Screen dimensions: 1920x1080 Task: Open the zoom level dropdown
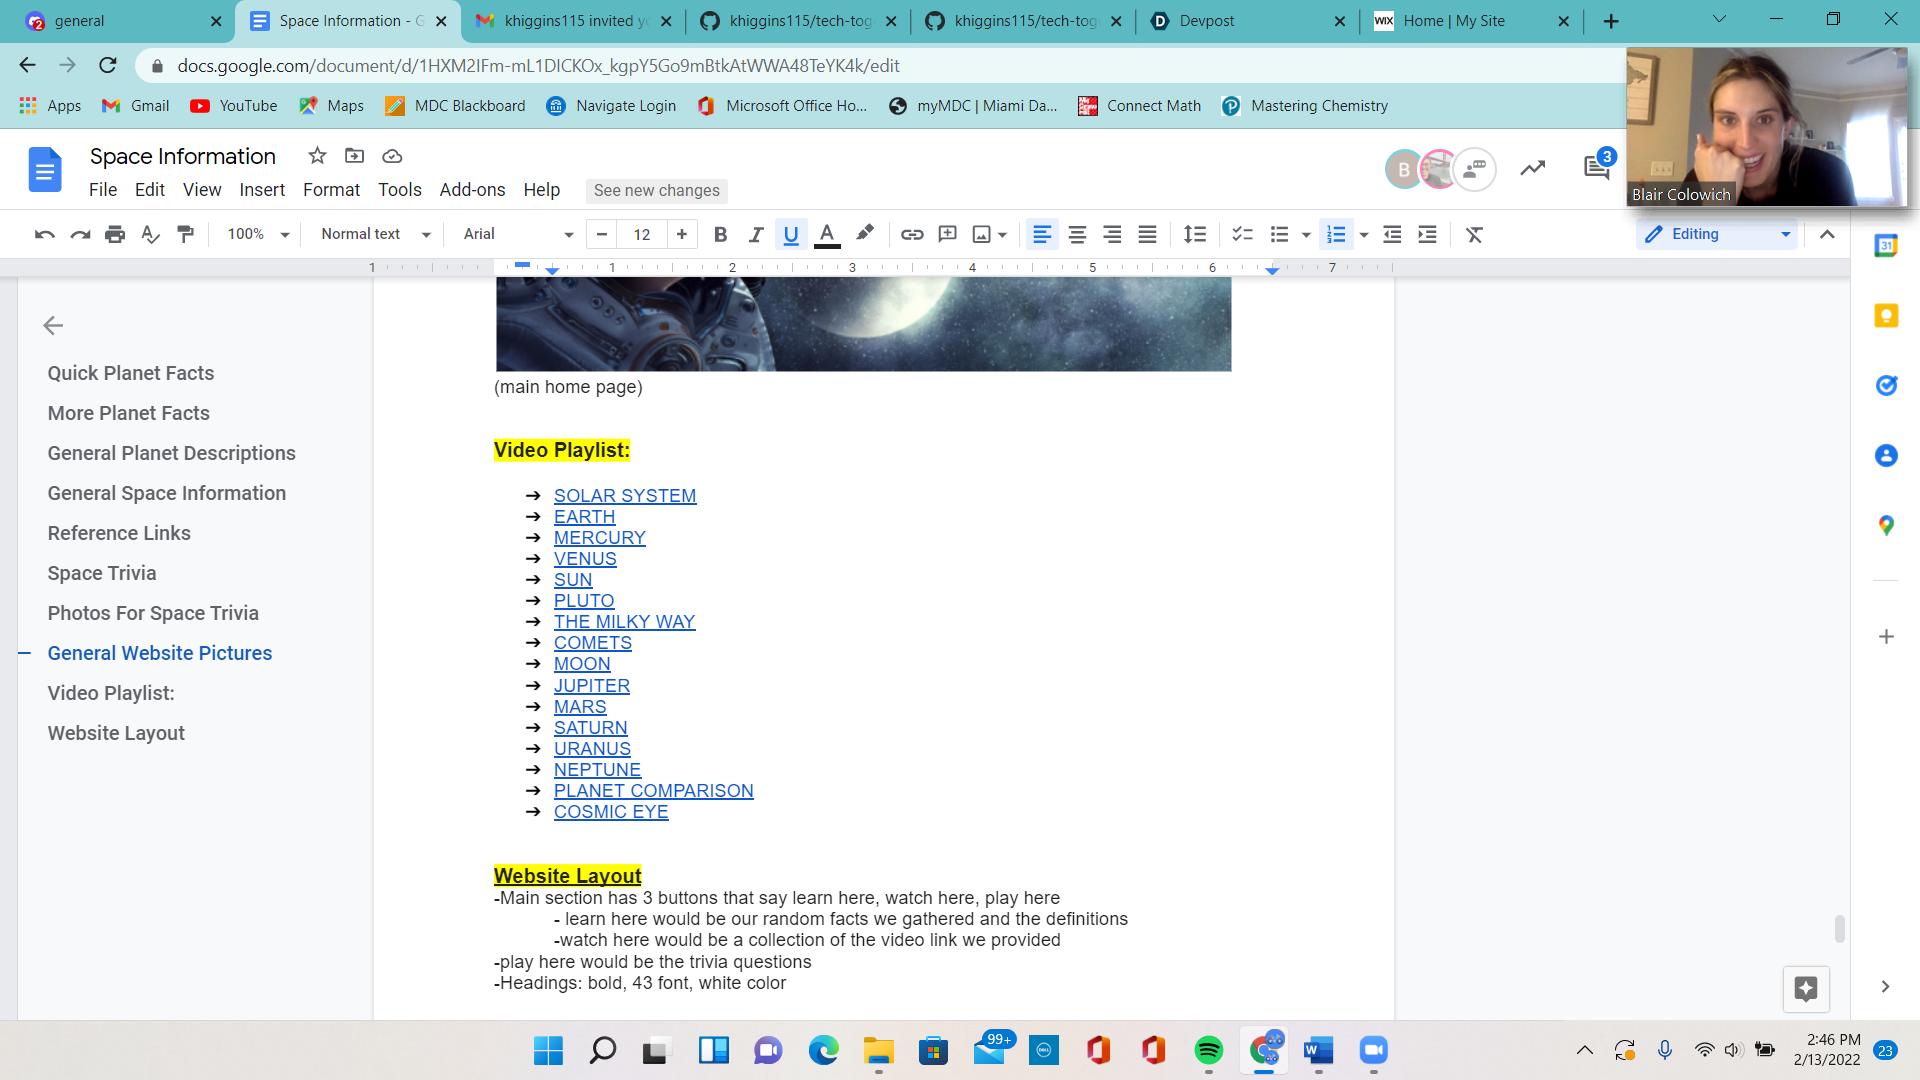[x=258, y=234]
